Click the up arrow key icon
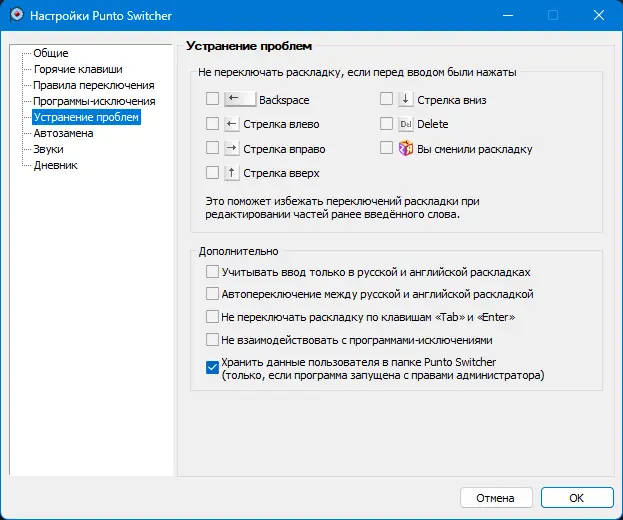Image resolution: width=623 pixels, height=520 pixels. tap(231, 173)
